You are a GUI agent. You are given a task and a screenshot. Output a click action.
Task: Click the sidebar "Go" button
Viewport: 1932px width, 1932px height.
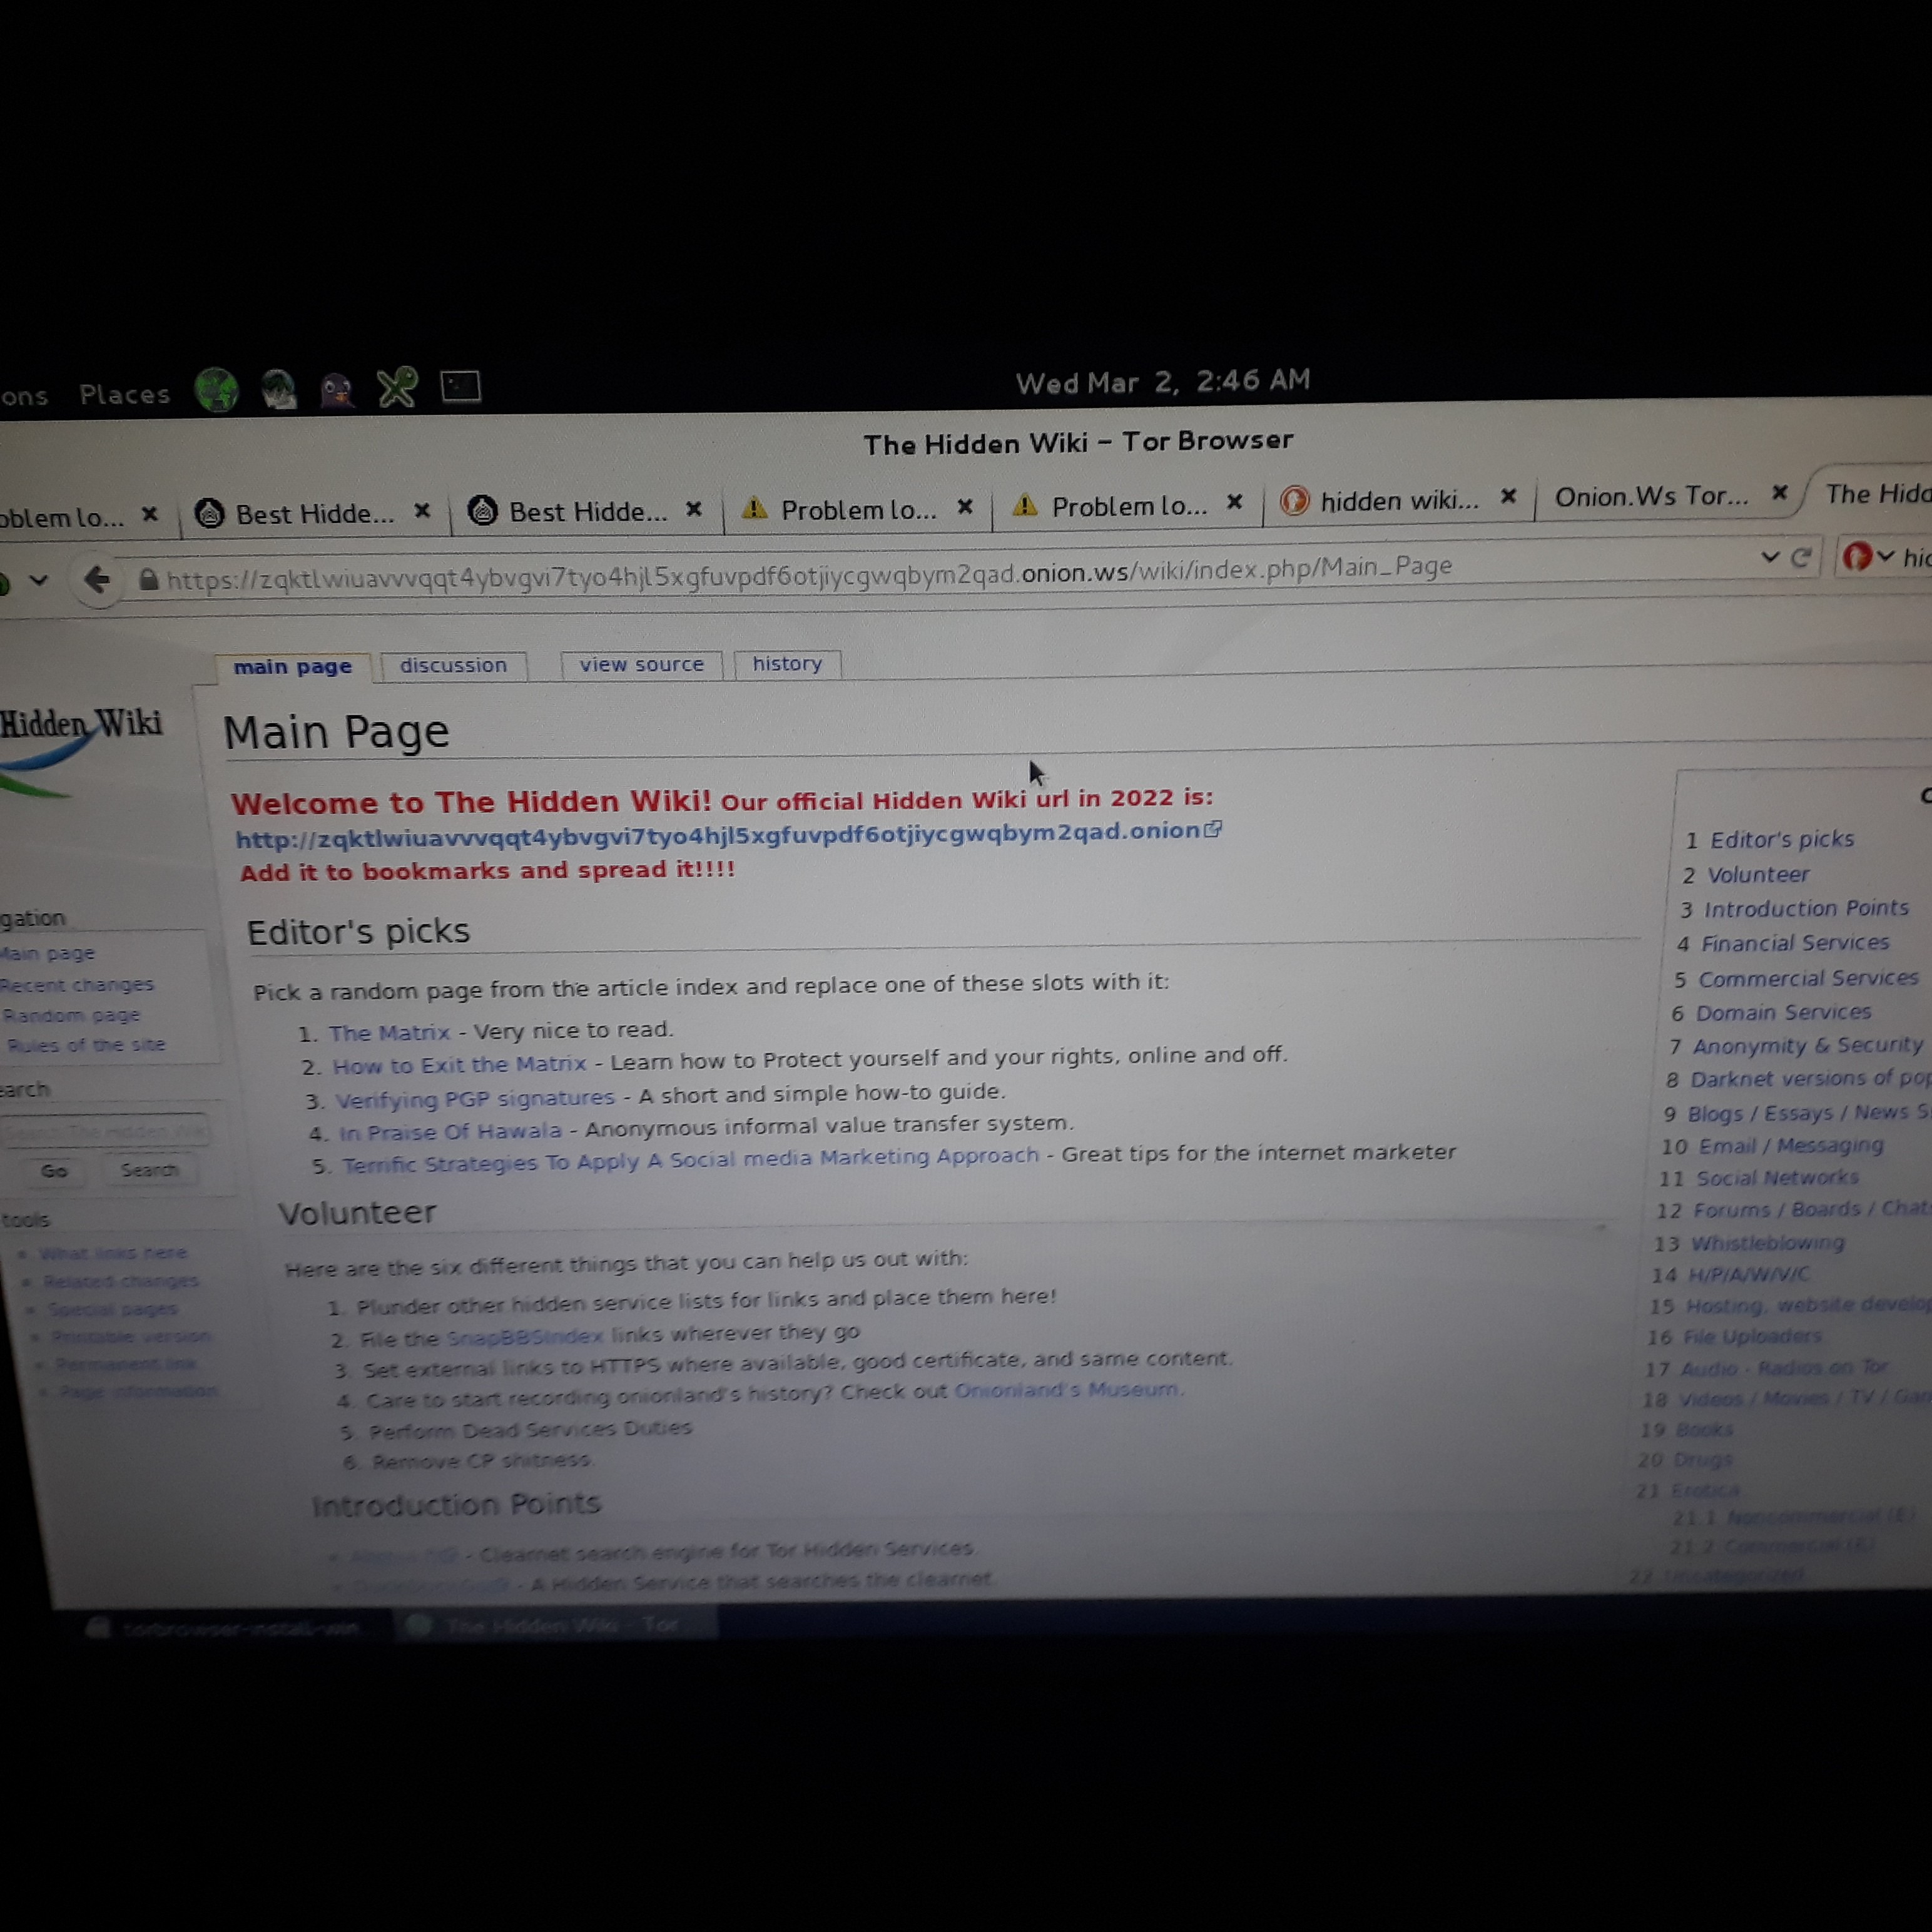click(54, 1171)
